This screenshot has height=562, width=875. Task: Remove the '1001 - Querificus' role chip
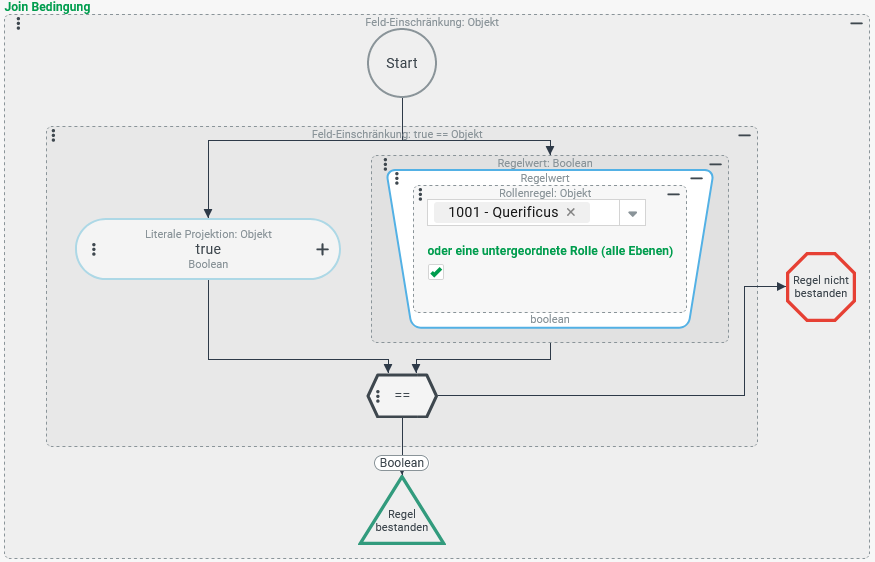[571, 212]
